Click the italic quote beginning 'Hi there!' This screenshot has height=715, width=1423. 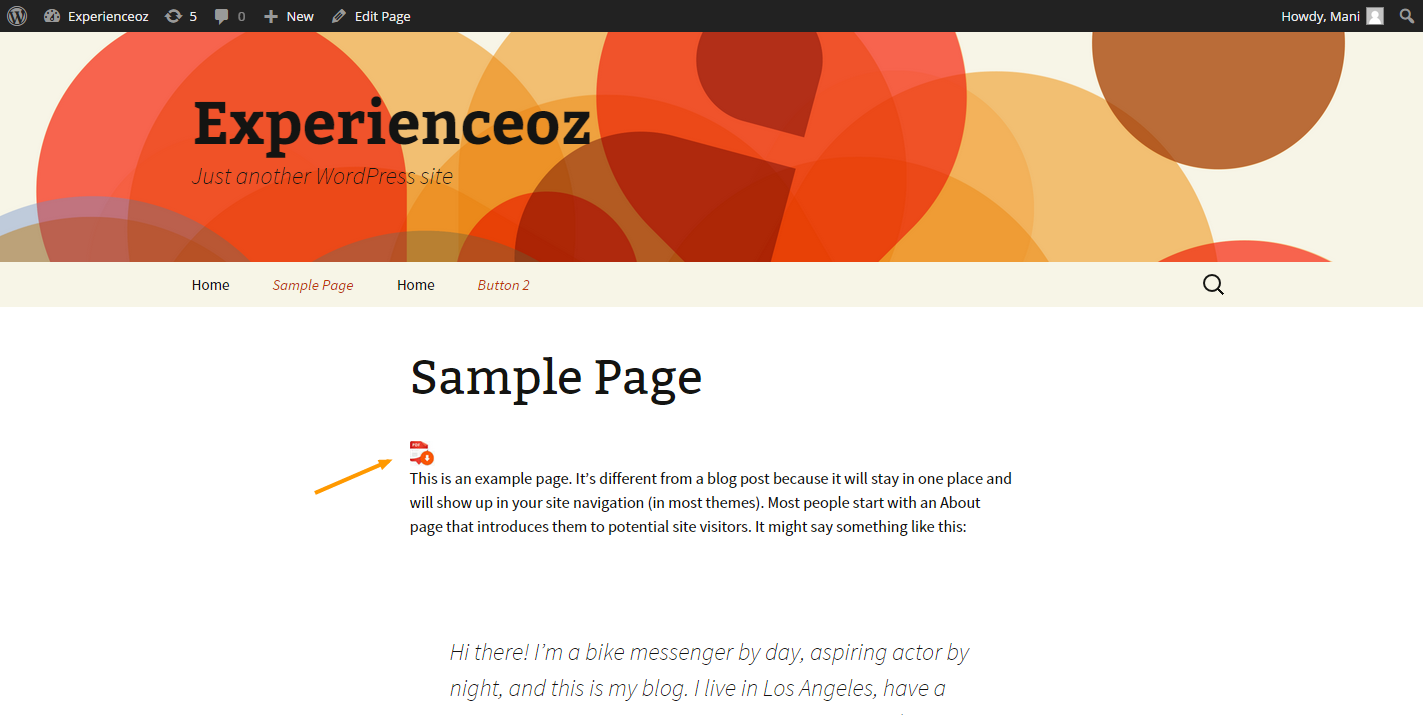coord(709,670)
